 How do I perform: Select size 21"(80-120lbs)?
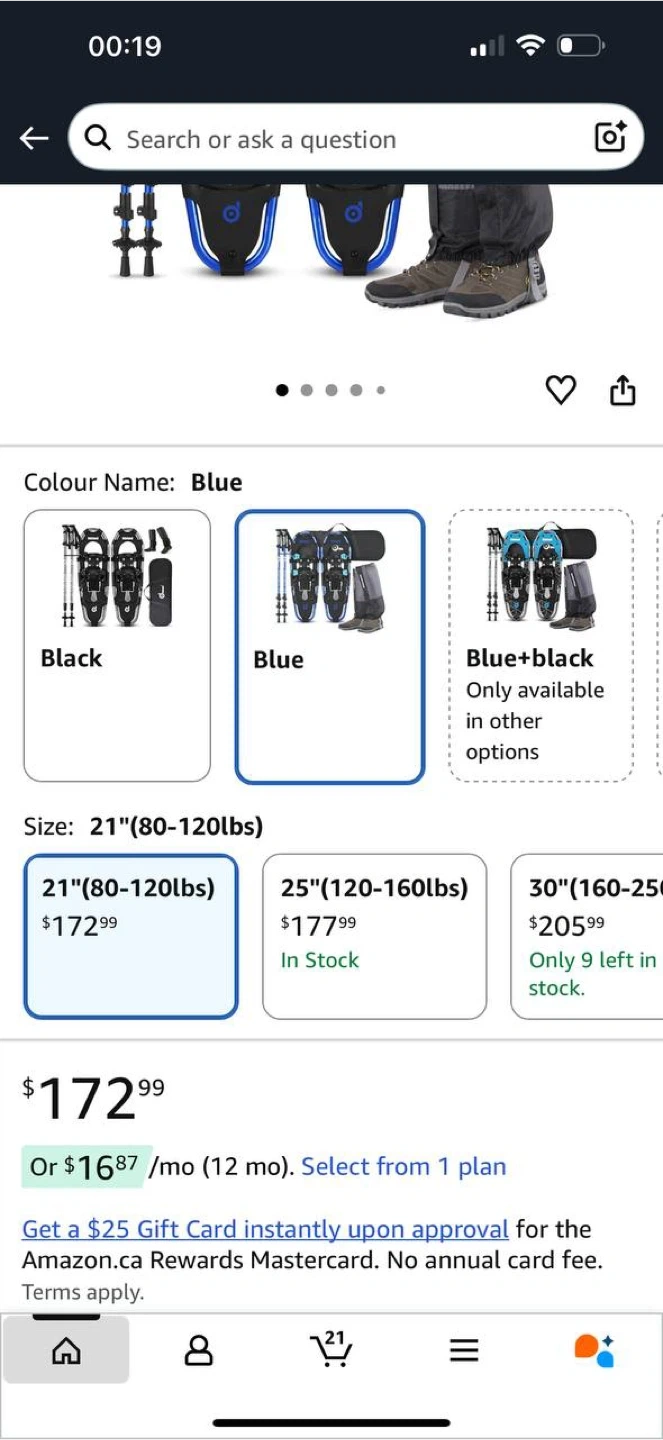131,936
